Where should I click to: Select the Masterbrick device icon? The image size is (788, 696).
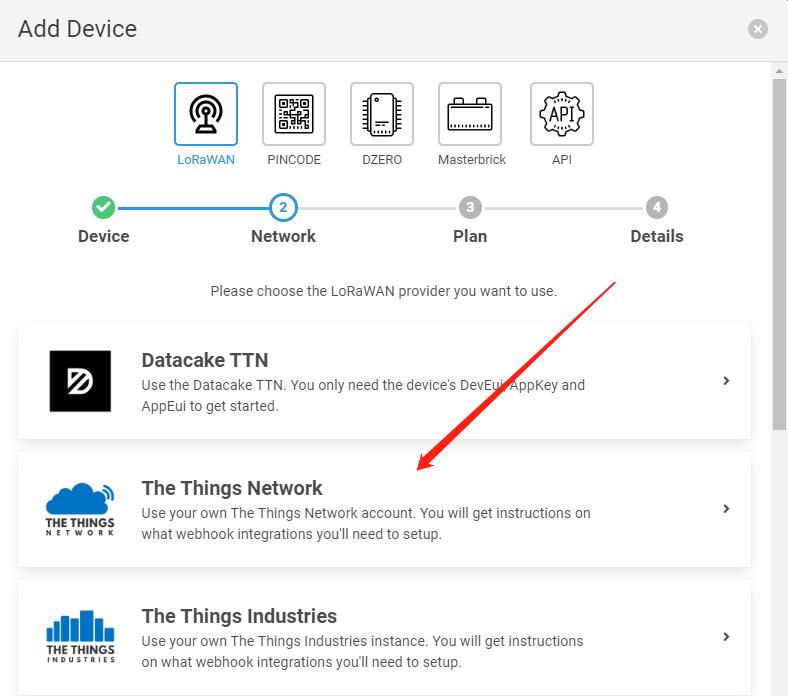point(470,114)
